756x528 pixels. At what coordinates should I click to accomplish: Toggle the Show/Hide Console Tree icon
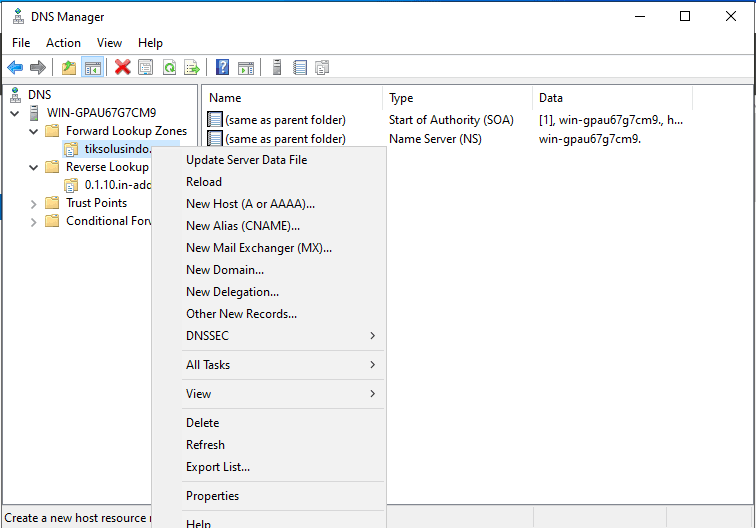click(92, 67)
